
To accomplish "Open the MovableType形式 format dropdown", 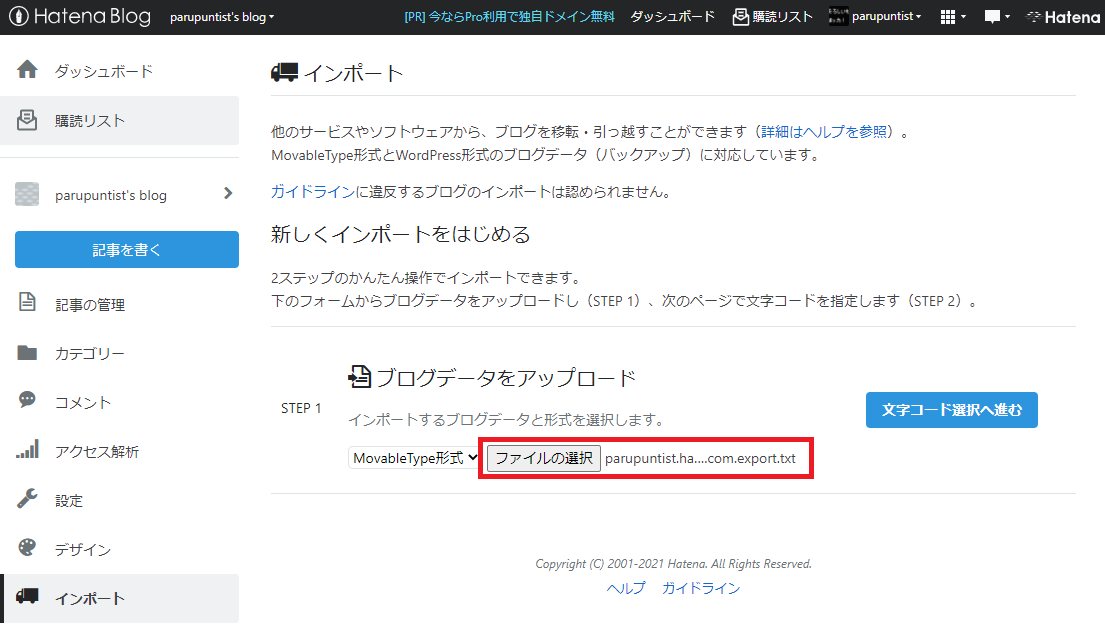I will (x=414, y=458).
